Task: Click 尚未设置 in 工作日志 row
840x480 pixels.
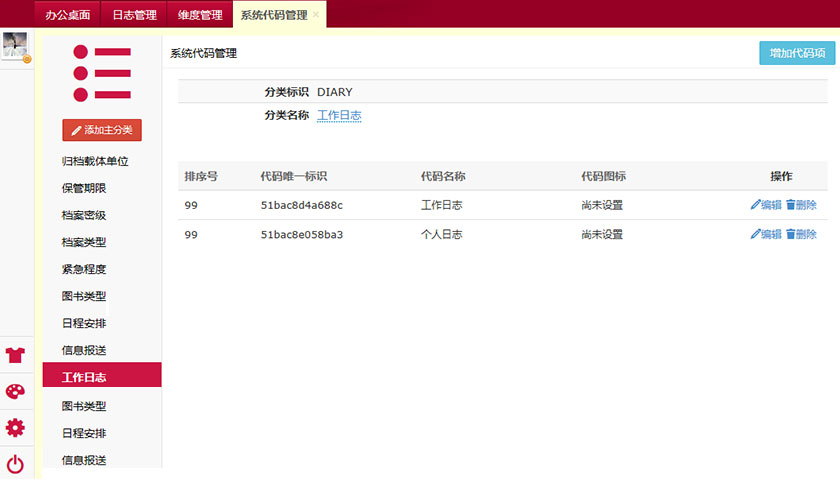Action: [x=602, y=205]
